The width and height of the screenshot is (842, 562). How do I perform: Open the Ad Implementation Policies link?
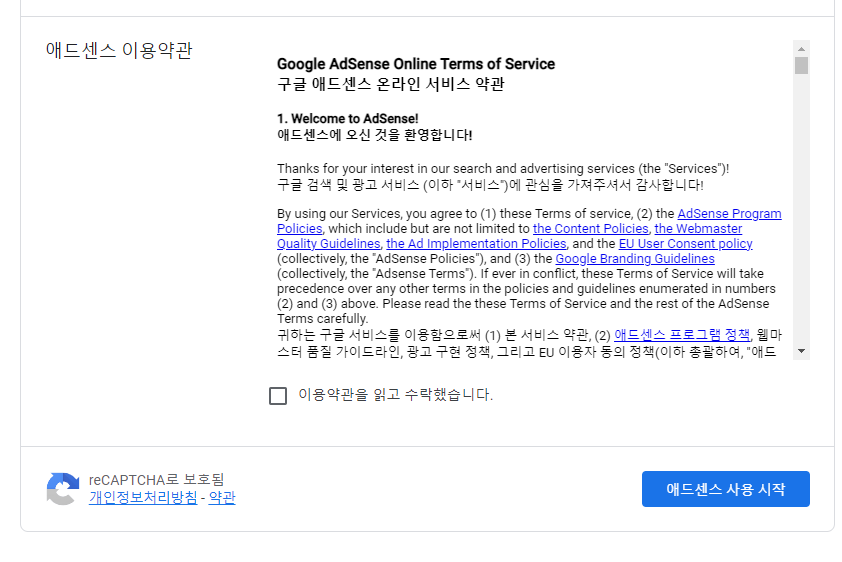[x=476, y=244]
